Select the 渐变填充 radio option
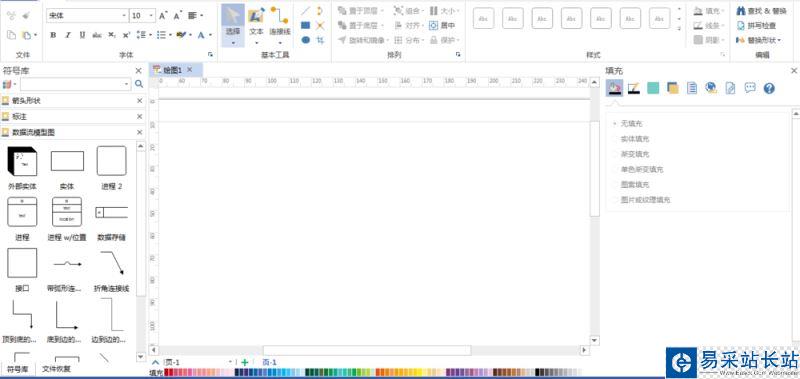 tap(631, 154)
